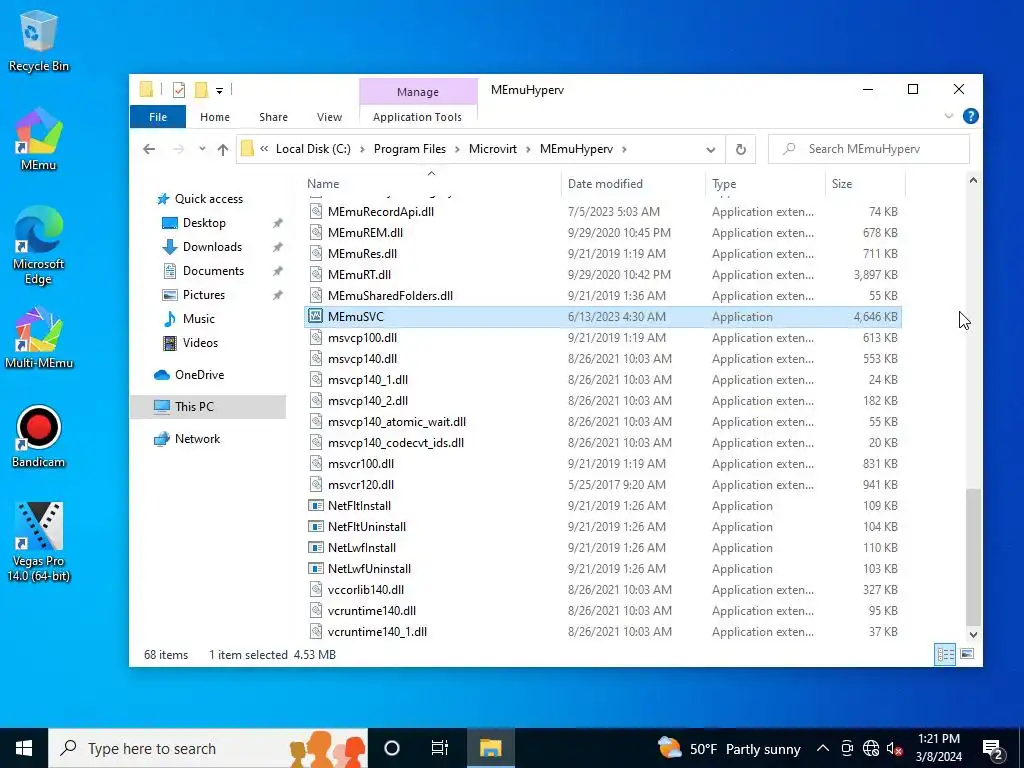Click the Properties icon in quick access toolbar
This screenshot has width=1024, height=768.
[x=178, y=90]
